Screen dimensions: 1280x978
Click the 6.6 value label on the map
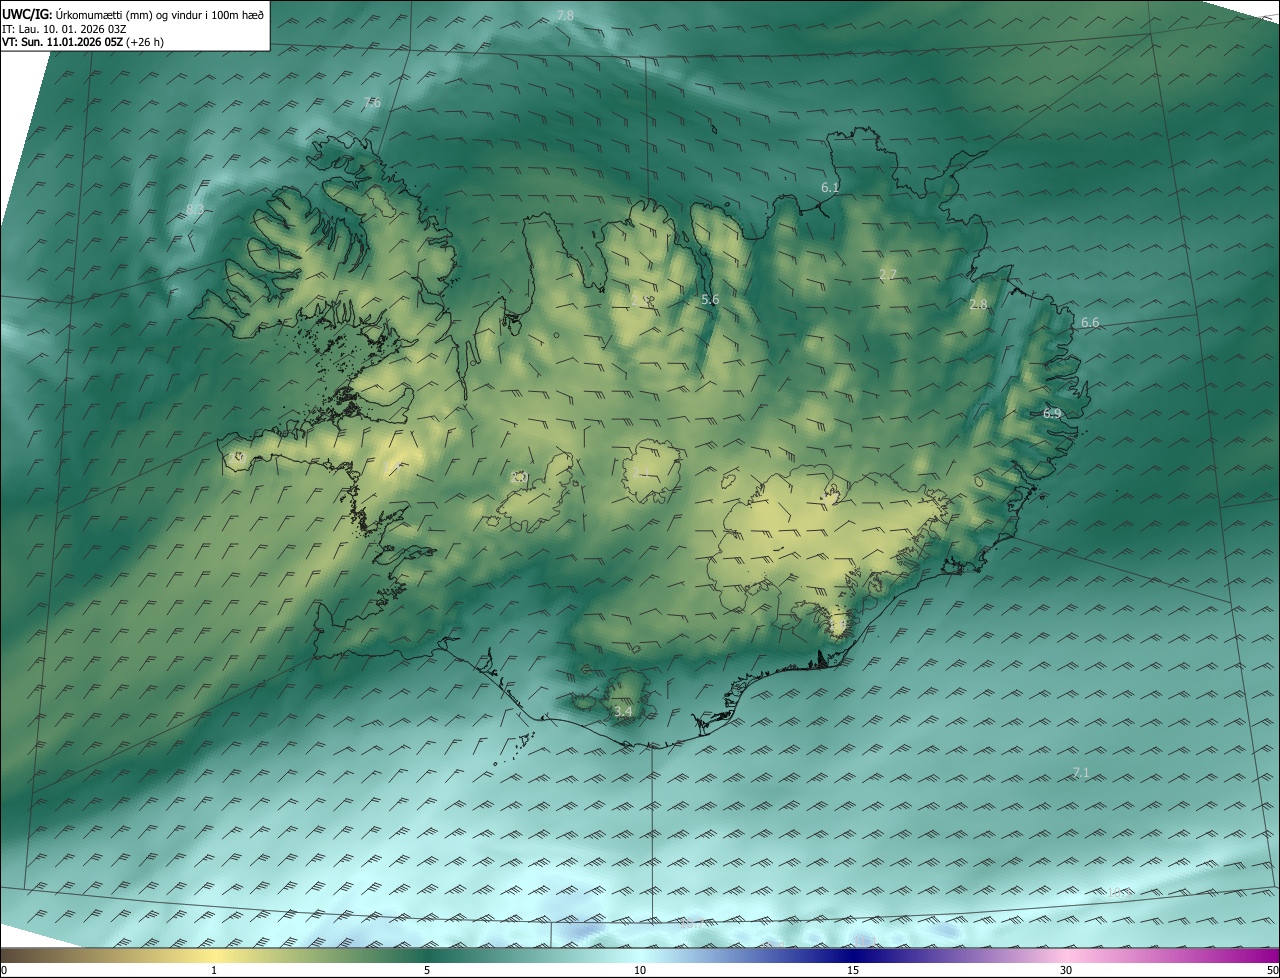coord(1090,322)
